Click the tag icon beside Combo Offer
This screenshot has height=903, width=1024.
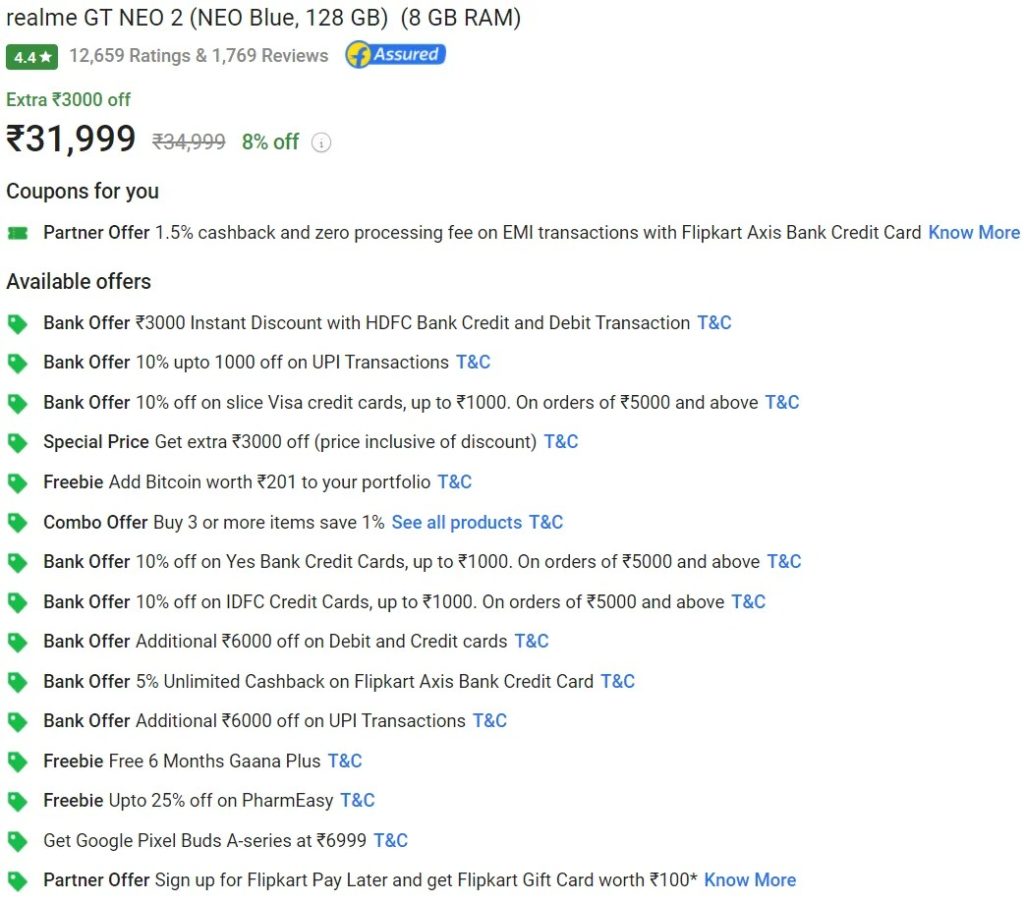[17, 522]
